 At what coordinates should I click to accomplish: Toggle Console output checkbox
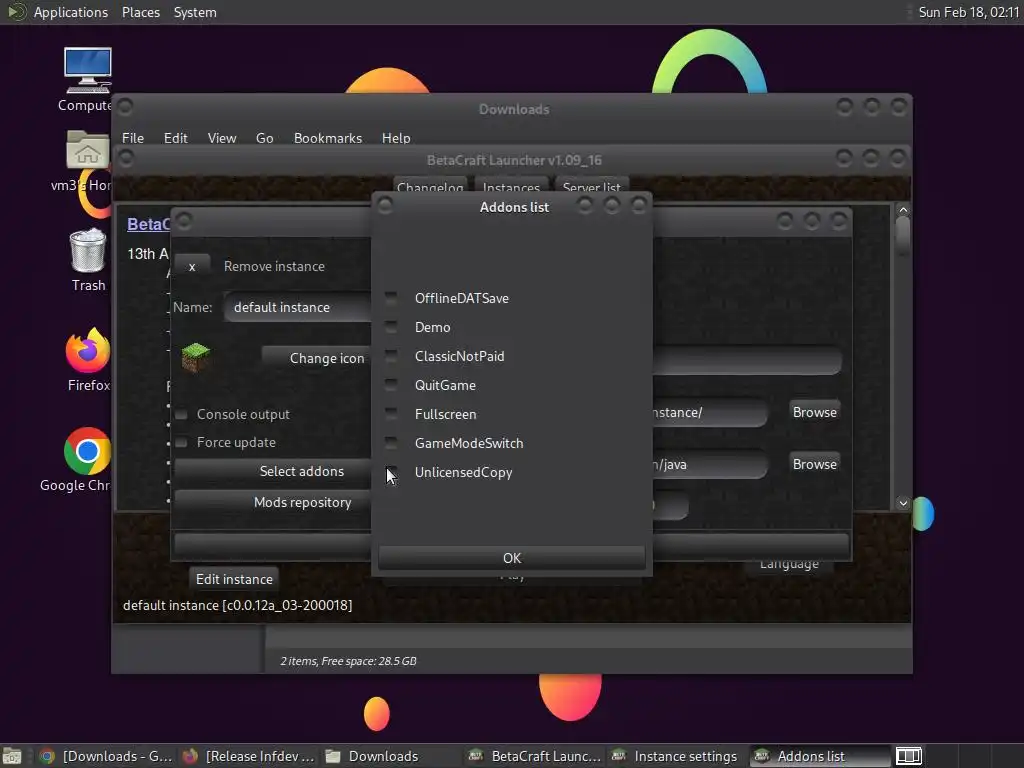point(182,415)
